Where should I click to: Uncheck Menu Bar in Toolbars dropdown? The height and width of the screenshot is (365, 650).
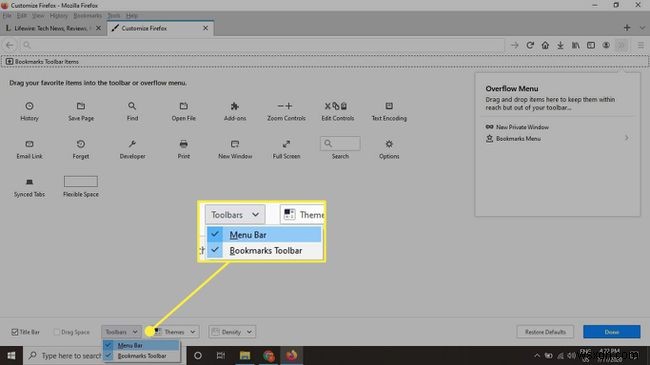point(142,345)
